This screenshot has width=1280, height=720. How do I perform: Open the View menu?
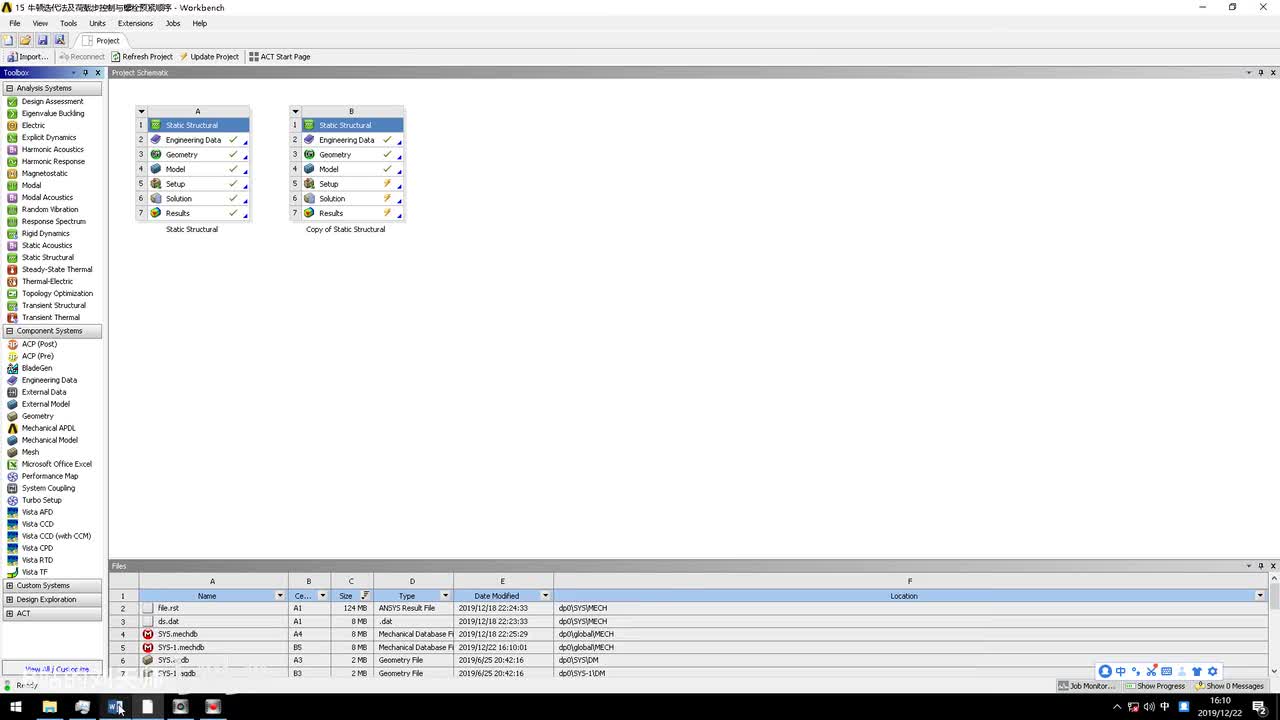(40, 23)
